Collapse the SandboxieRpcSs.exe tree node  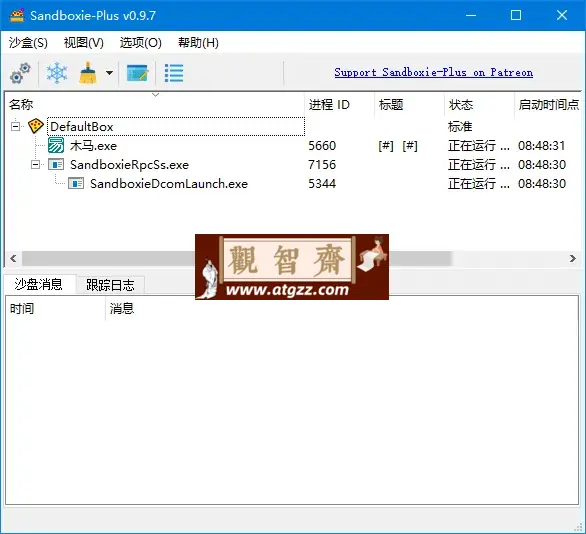35,164
